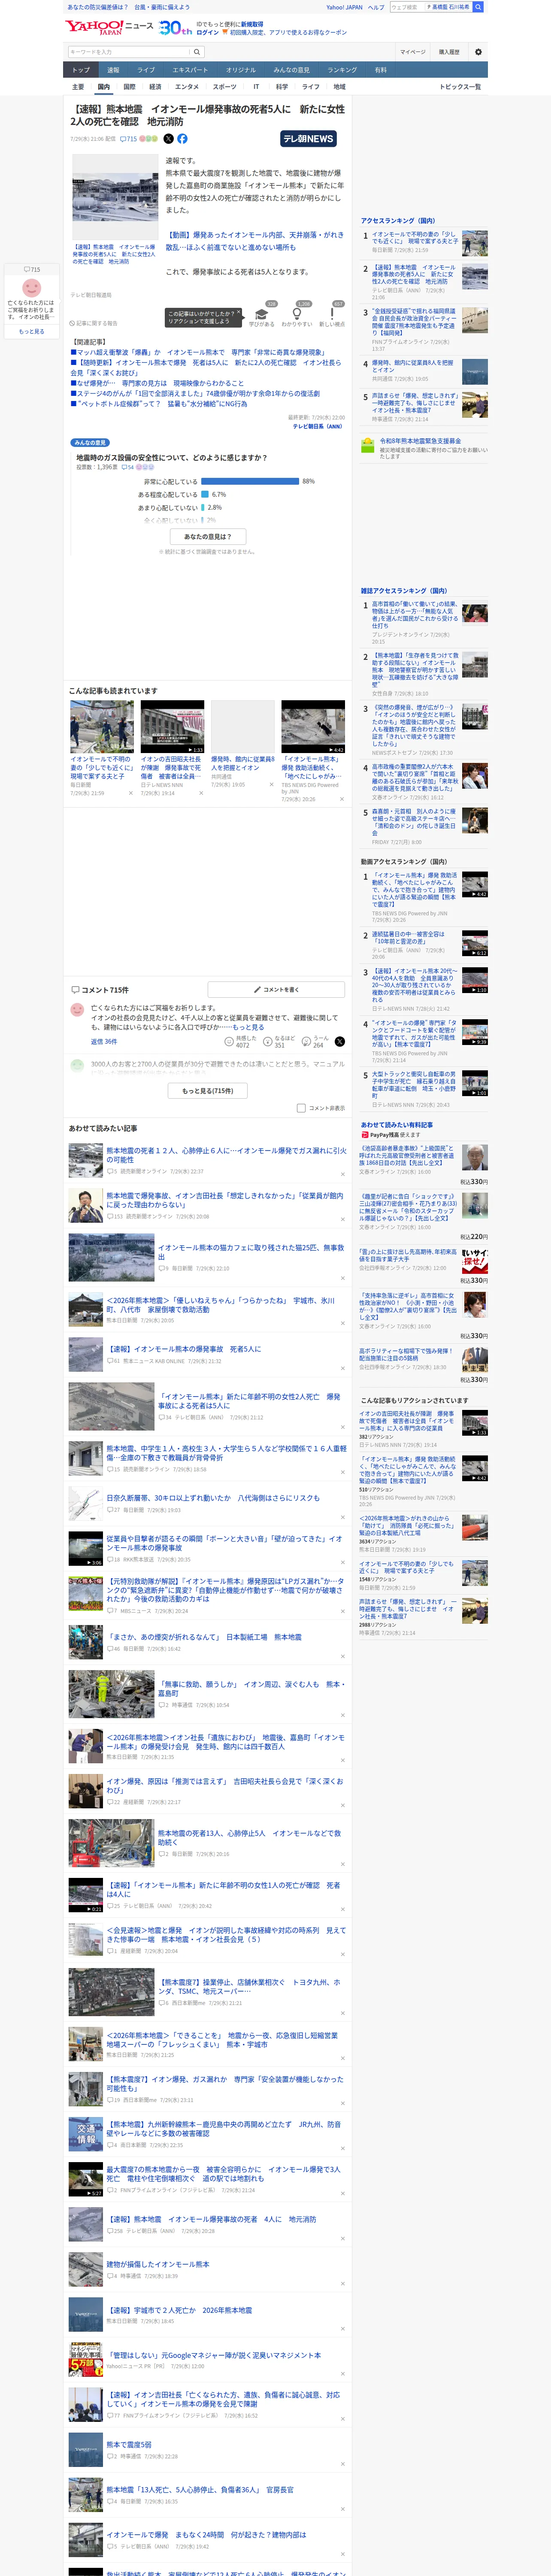
Task: Select the トップ tab
Action: pos(81,70)
